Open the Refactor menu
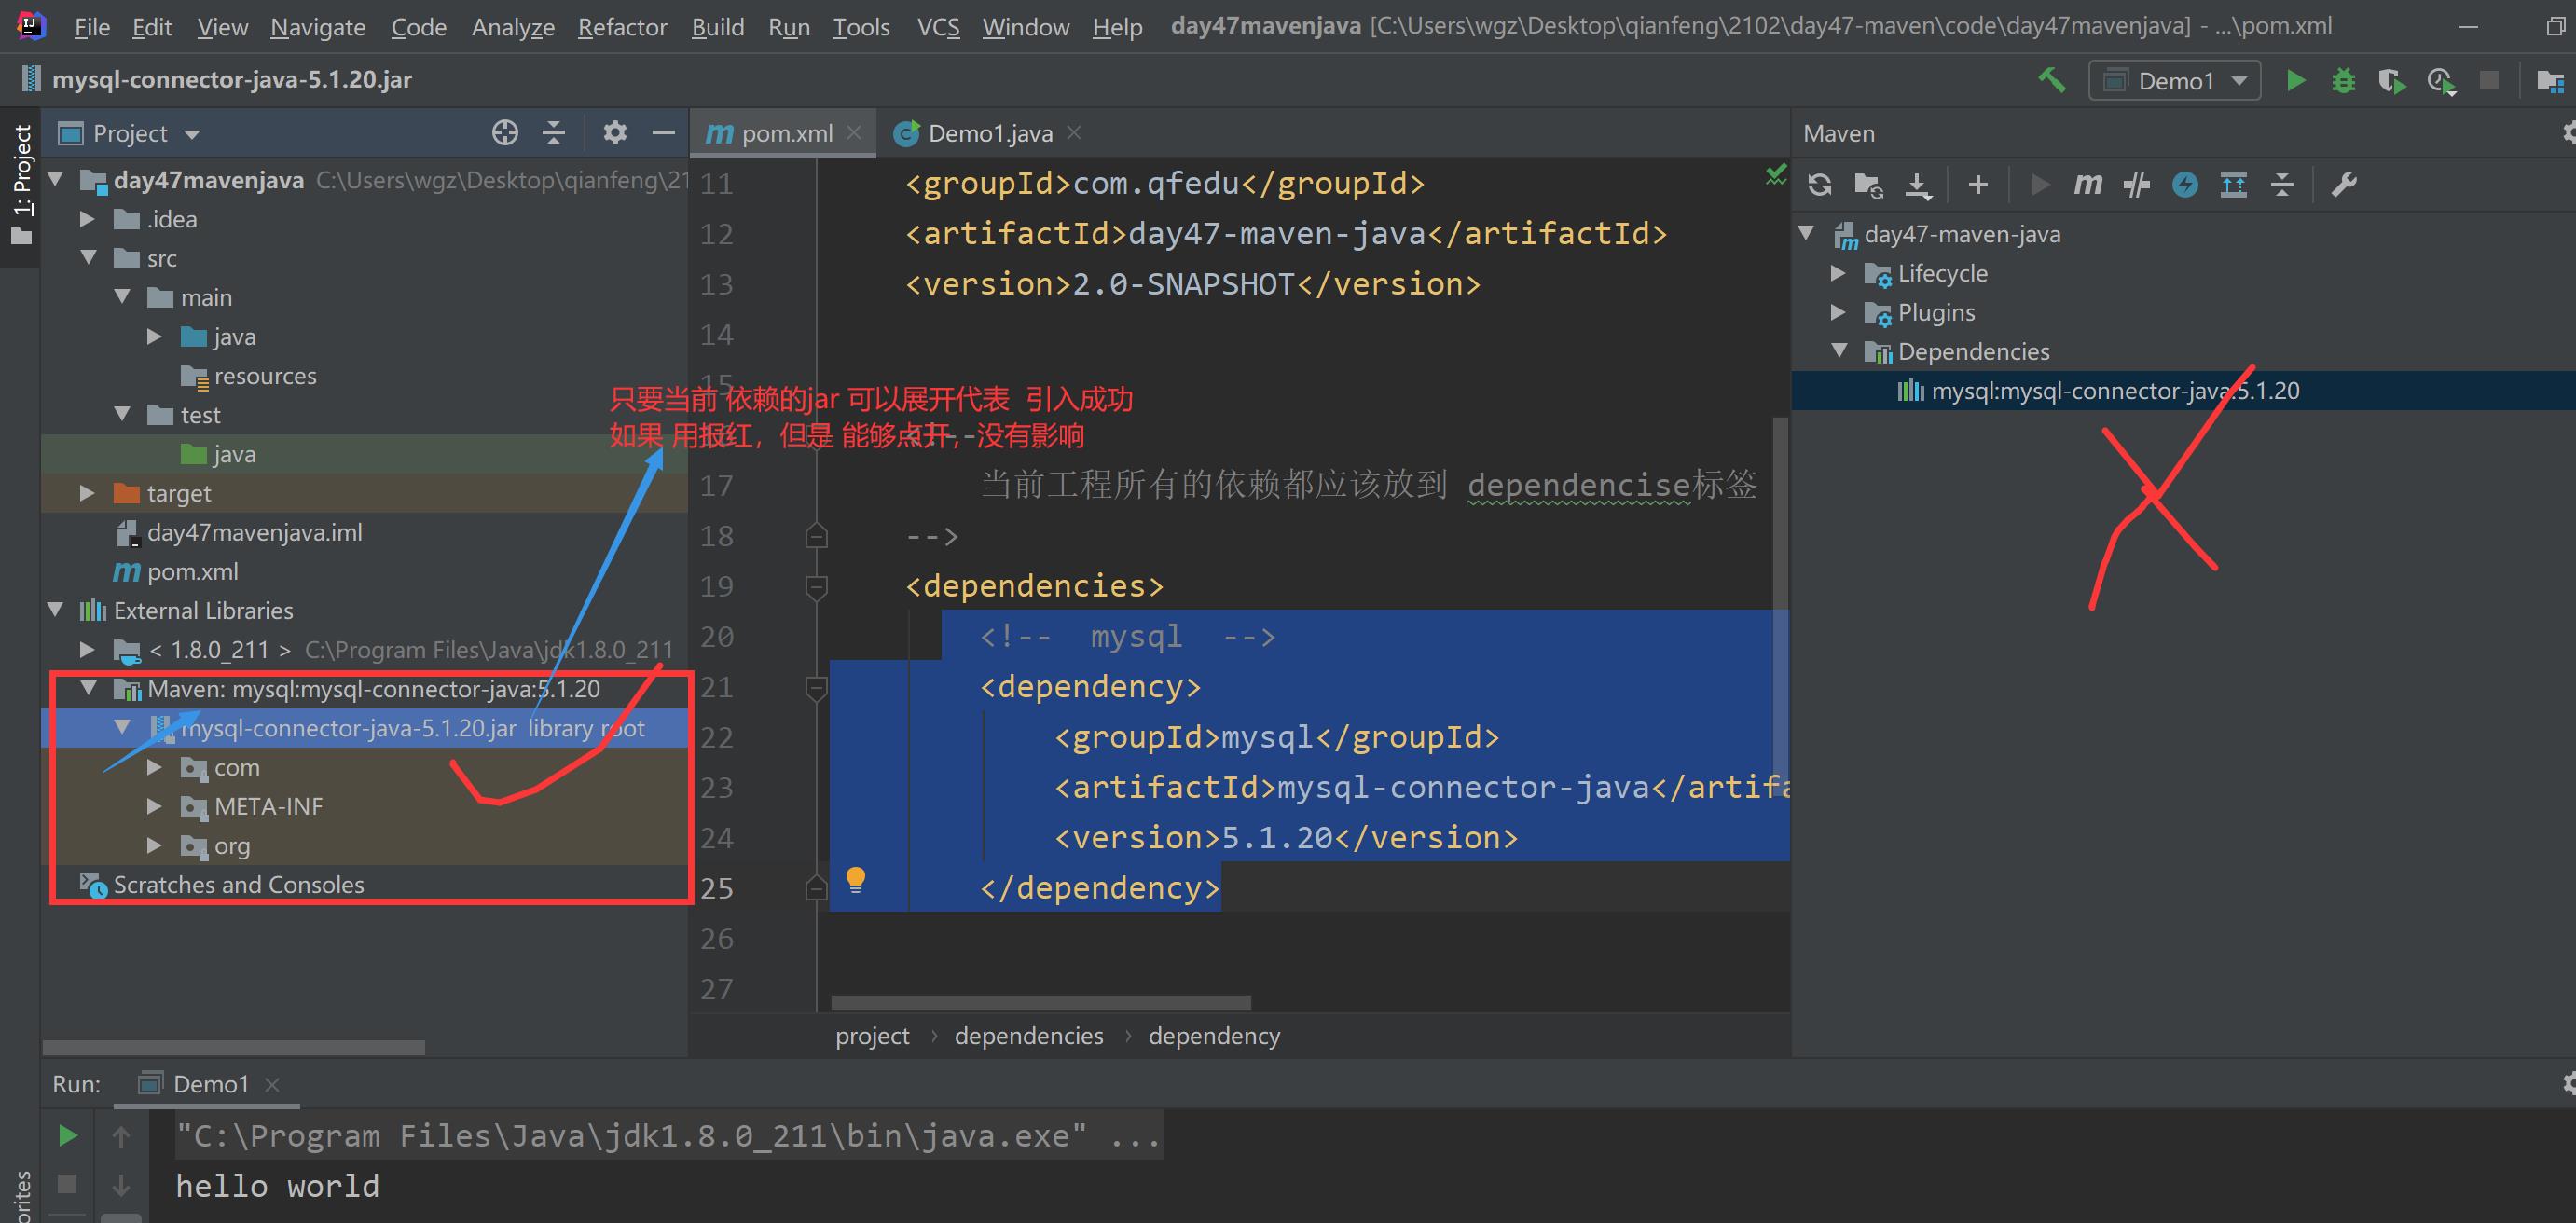This screenshot has width=2576, height=1223. click(x=622, y=27)
